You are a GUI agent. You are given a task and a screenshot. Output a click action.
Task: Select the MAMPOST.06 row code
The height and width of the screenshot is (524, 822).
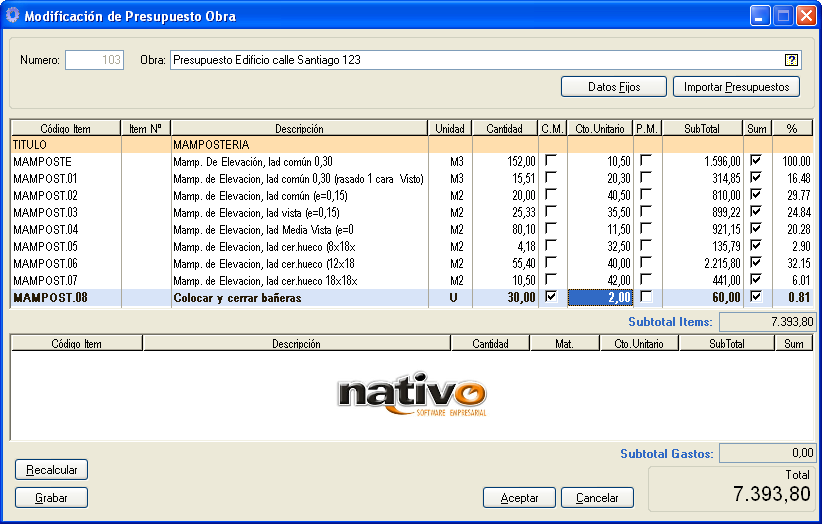click(45, 263)
